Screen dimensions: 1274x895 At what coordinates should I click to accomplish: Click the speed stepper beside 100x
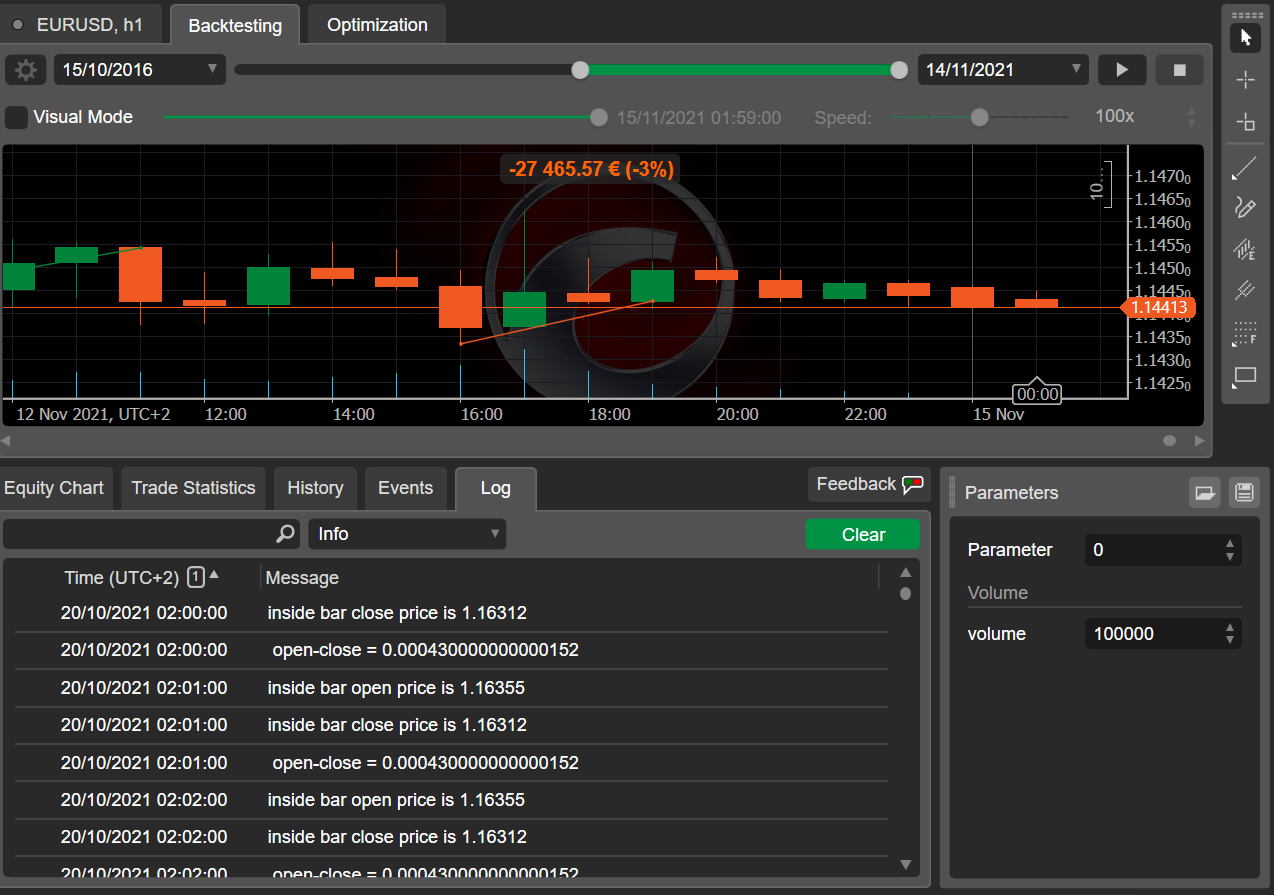(x=1191, y=117)
